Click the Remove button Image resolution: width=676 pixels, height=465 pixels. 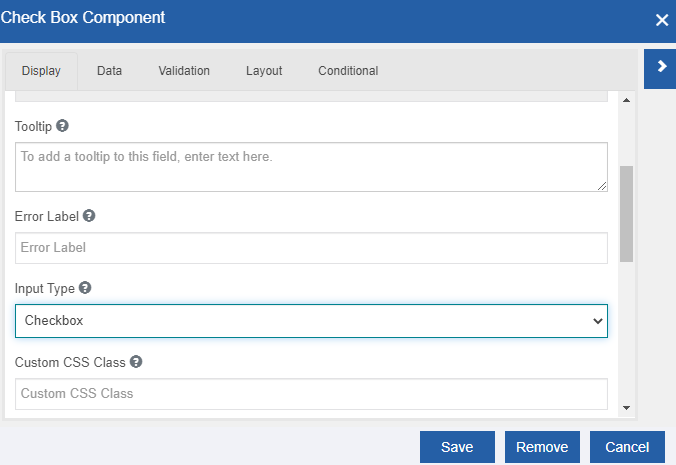(542, 447)
